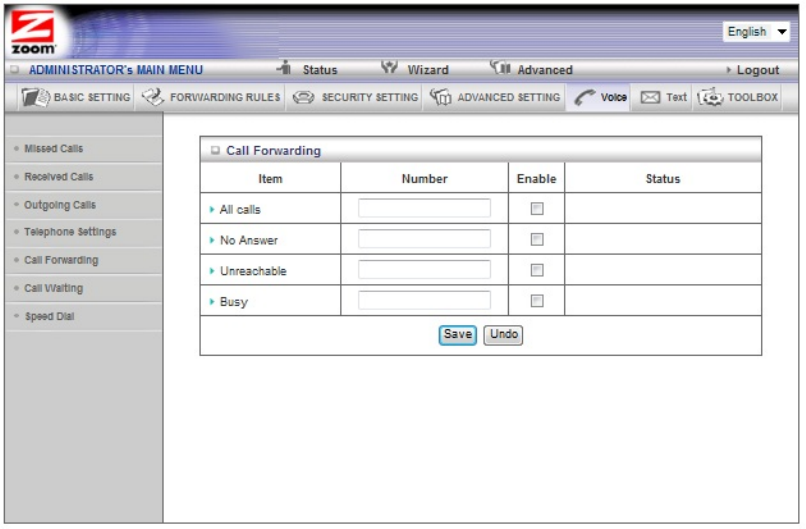Open the Wizard menu
The height and width of the screenshot is (529, 806).
point(428,70)
